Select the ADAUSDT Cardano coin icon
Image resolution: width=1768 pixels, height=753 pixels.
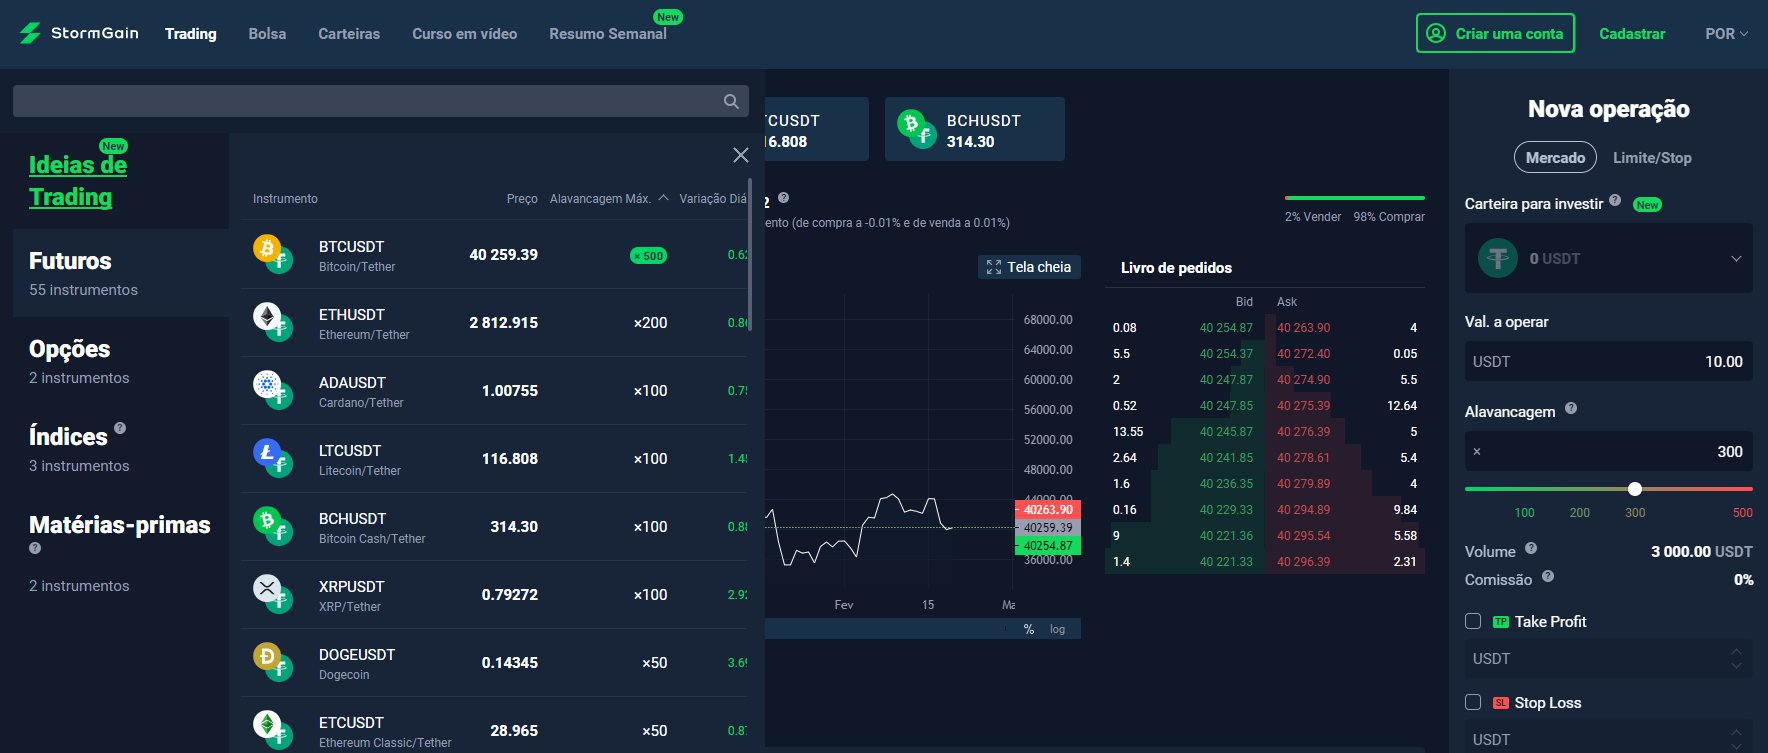pyautogui.click(x=267, y=384)
